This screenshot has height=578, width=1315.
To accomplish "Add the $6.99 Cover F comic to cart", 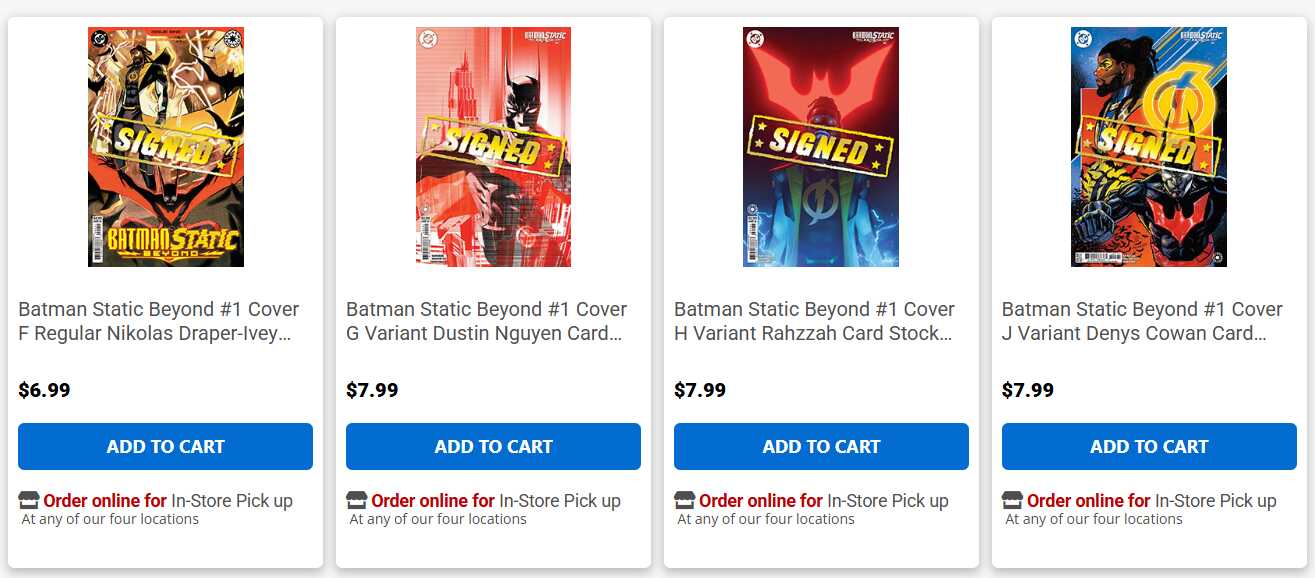I will 165,447.
